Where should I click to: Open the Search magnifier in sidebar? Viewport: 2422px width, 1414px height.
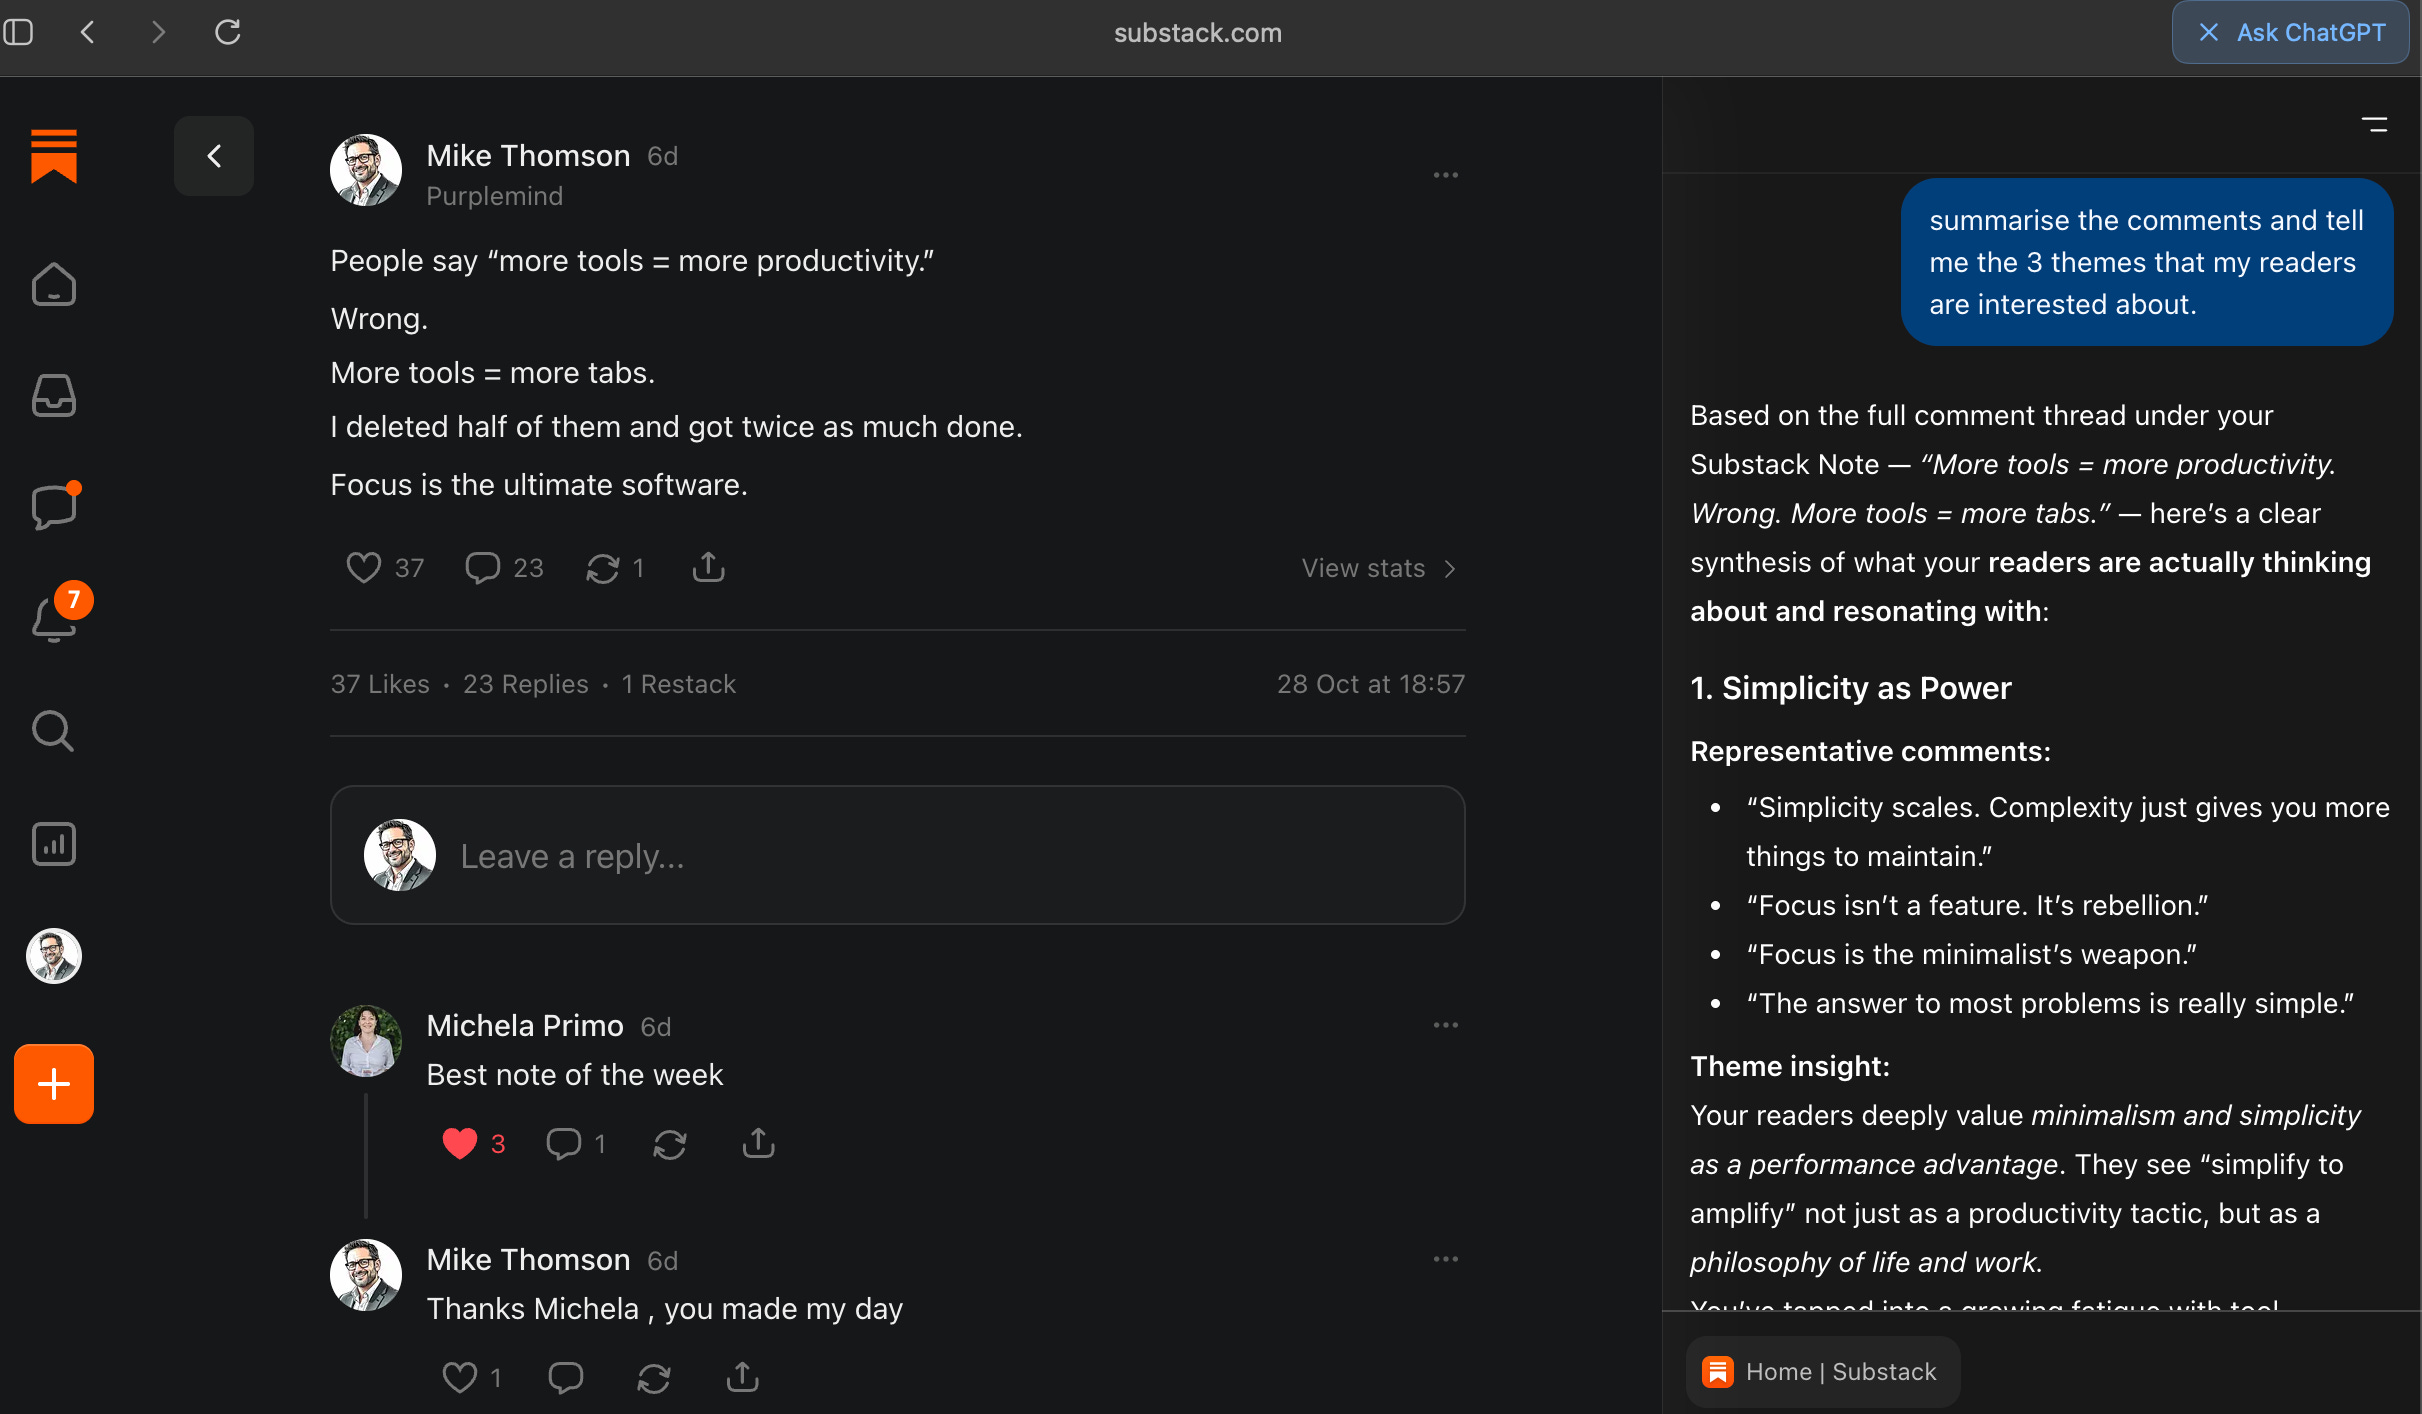(54, 731)
